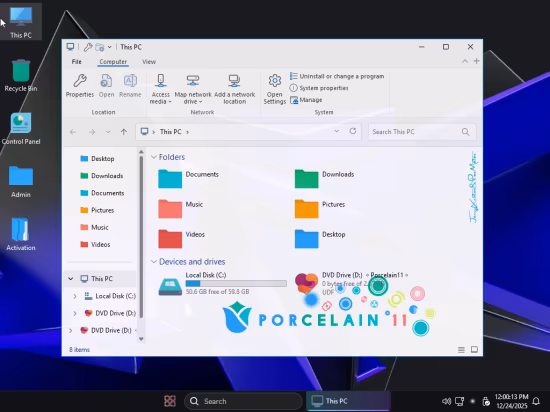
Task: Select the This PC desktop icon
Action: pyautogui.click(x=21, y=22)
